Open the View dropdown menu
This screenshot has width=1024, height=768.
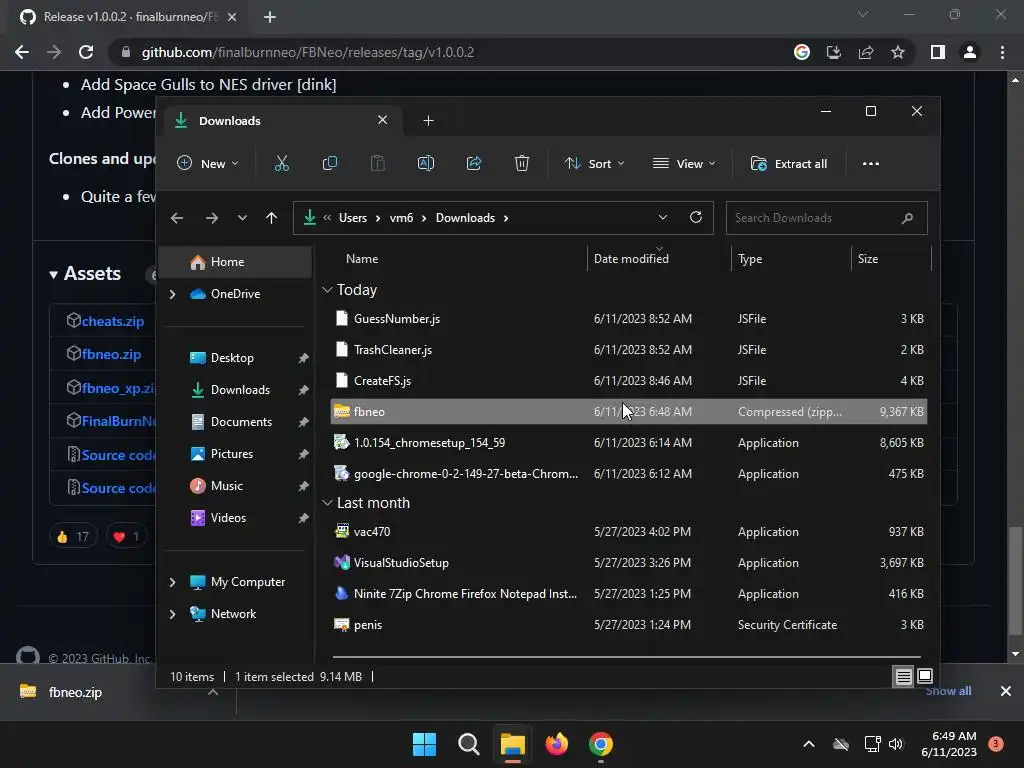tap(684, 163)
